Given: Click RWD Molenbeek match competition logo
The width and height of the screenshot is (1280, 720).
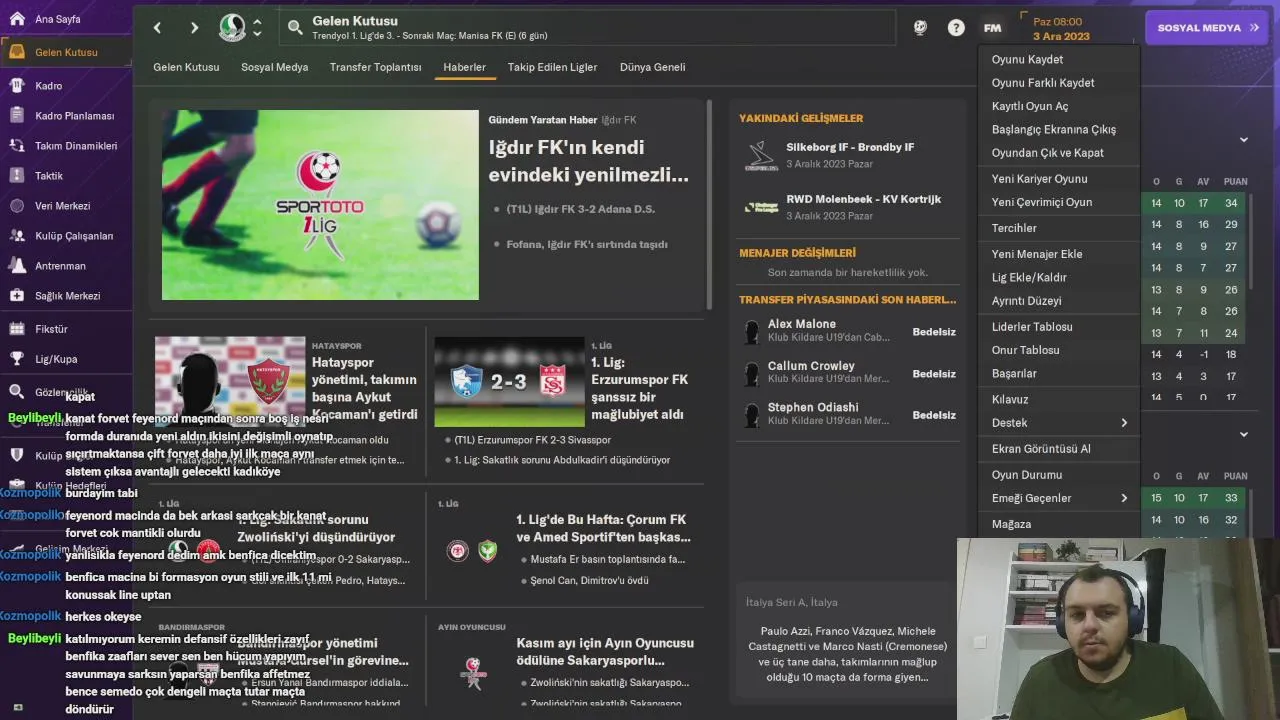Looking at the screenshot, I should (761, 207).
